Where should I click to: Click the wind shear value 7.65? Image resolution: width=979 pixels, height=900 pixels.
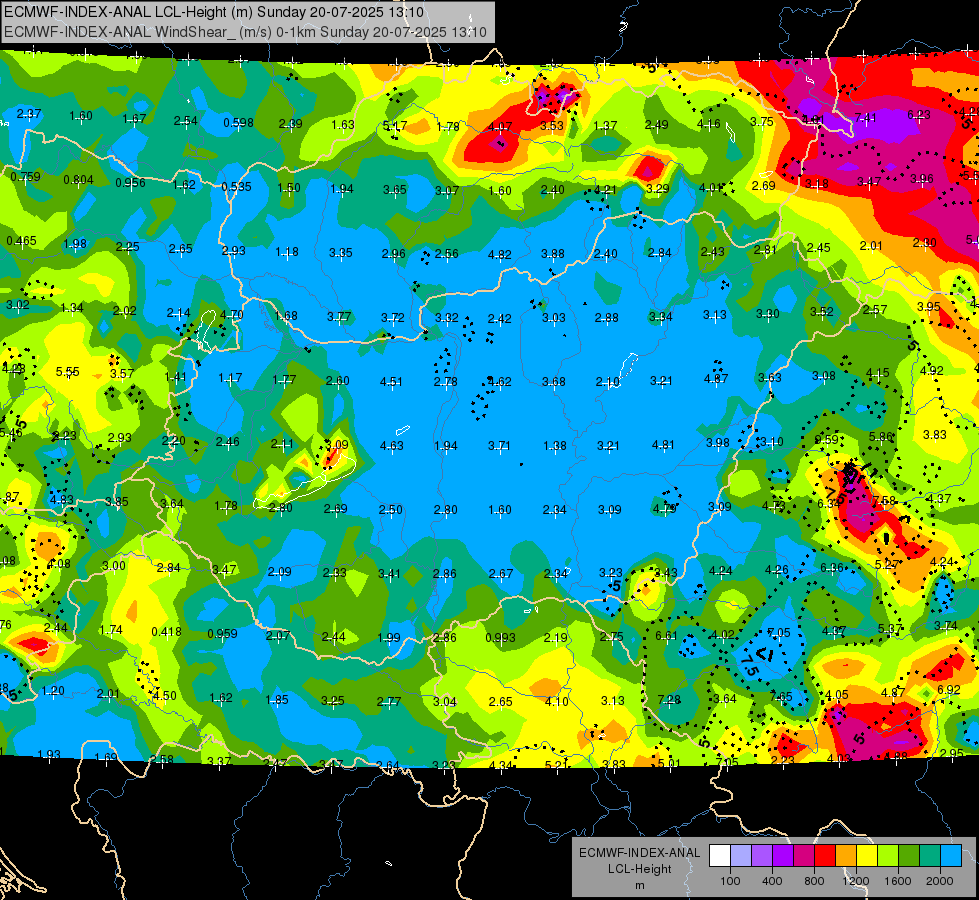coord(781,697)
